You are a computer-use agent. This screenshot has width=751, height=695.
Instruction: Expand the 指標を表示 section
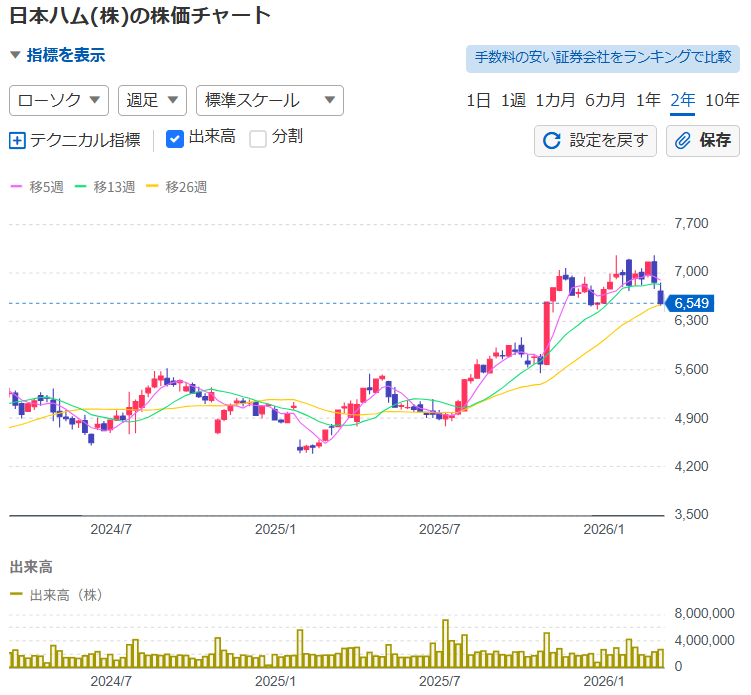coord(58,56)
